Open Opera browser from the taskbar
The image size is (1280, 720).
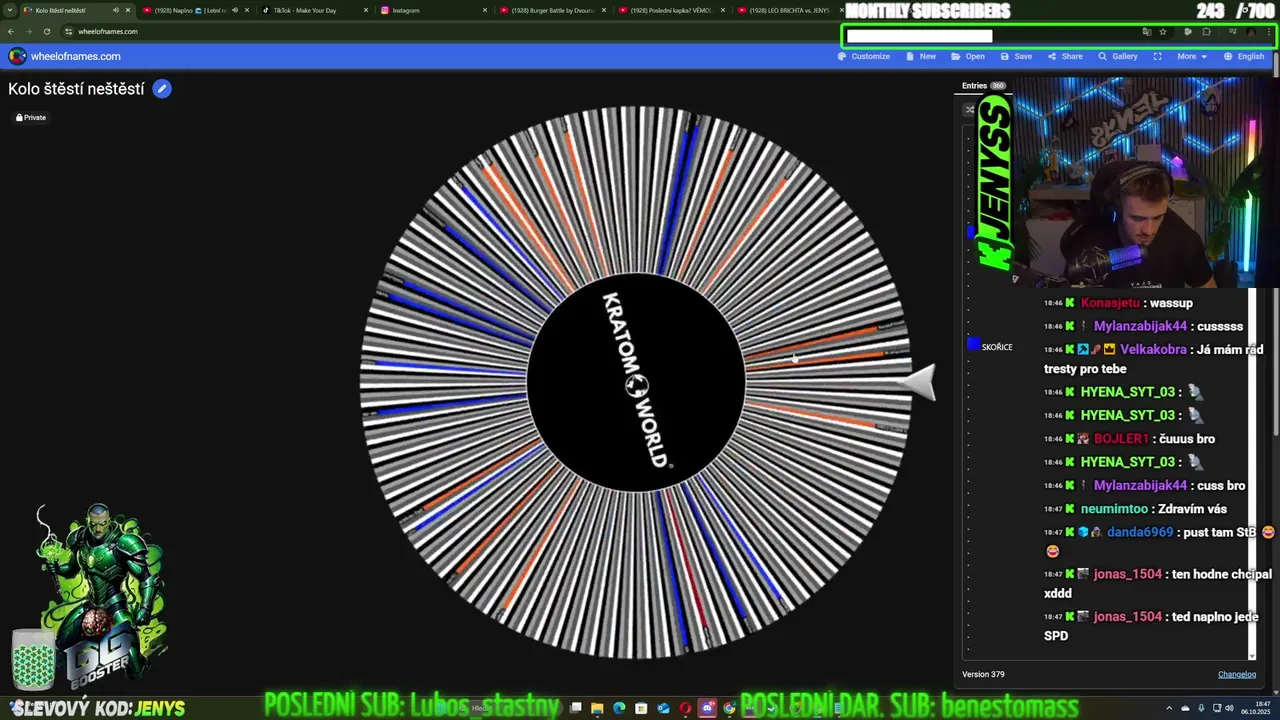(x=685, y=708)
